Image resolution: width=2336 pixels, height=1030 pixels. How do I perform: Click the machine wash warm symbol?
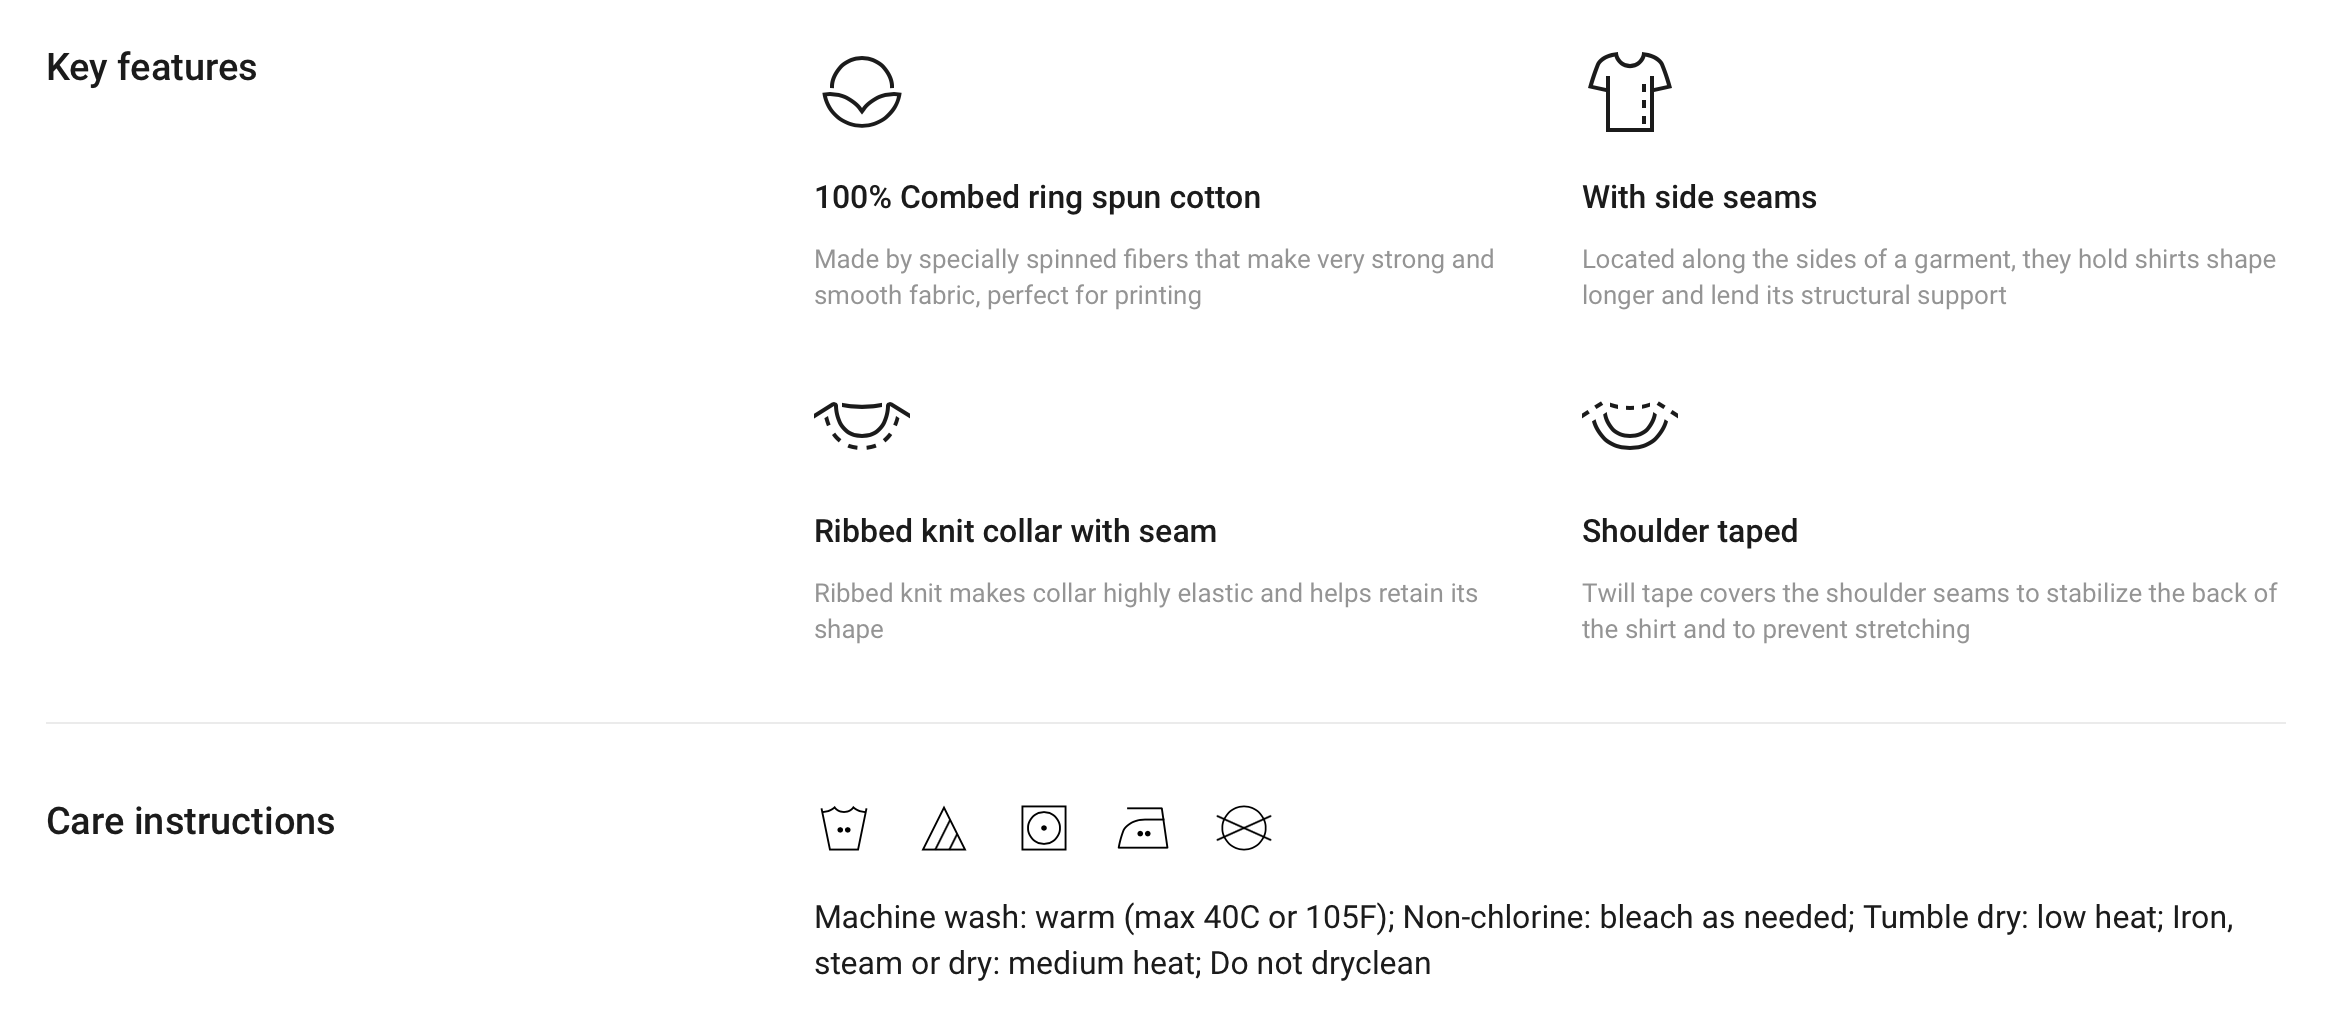[x=843, y=828]
